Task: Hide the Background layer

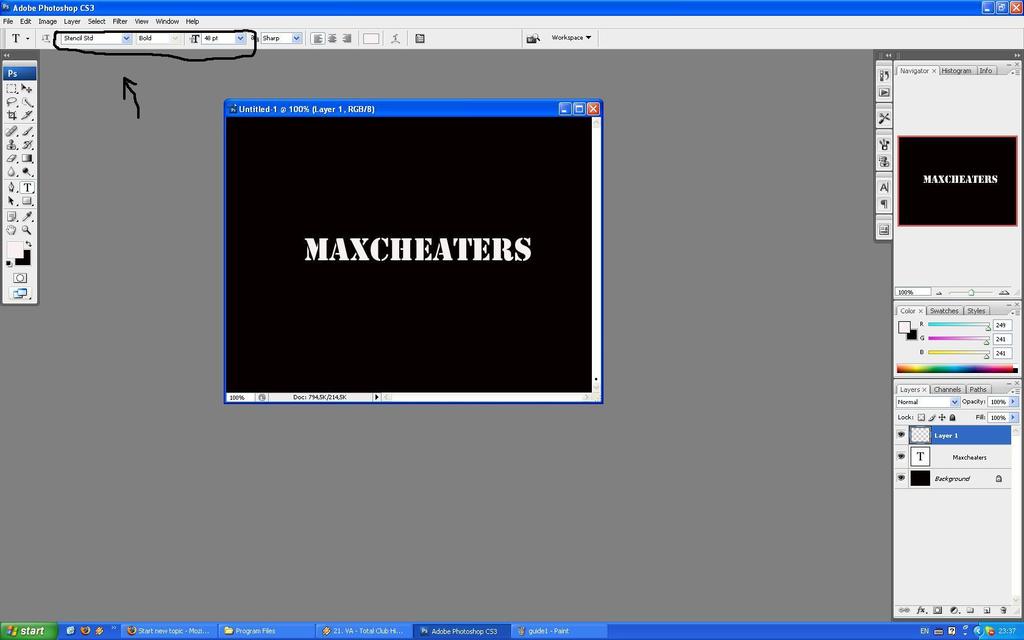Action: (x=901, y=478)
